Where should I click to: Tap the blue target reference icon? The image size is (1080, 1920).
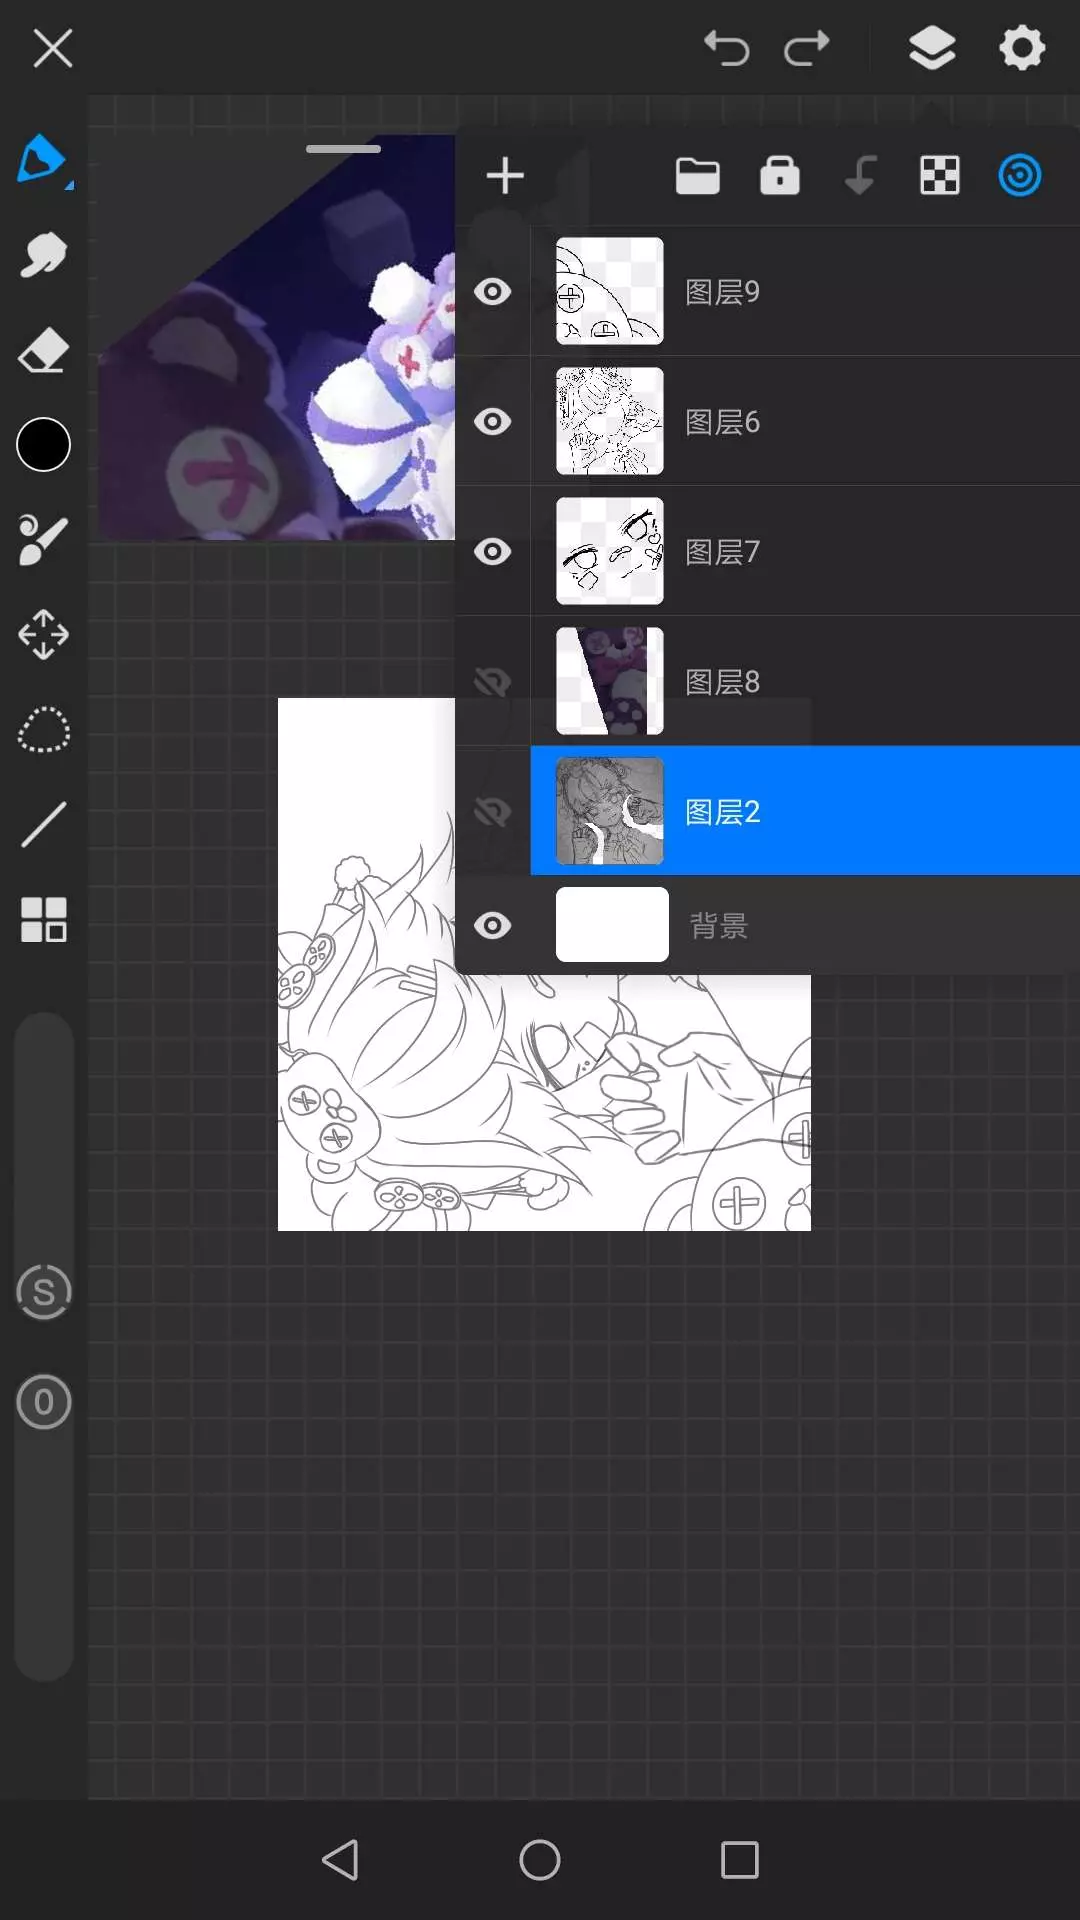tap(1020, 176)
